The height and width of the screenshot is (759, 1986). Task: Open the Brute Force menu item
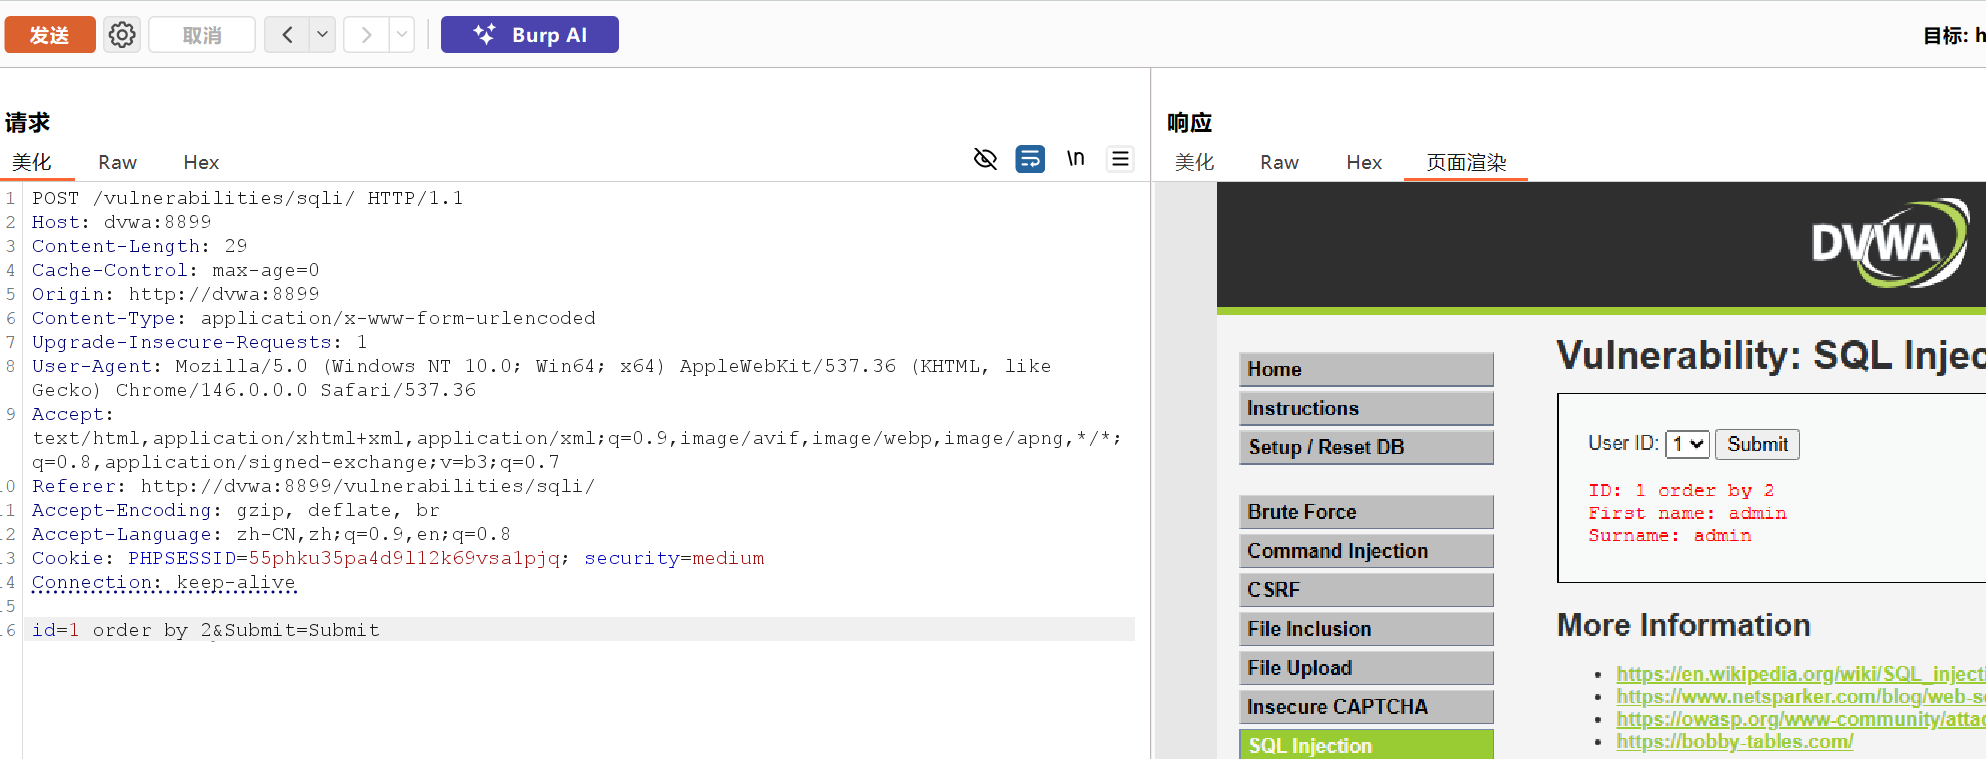click(x=1366, y=512)
